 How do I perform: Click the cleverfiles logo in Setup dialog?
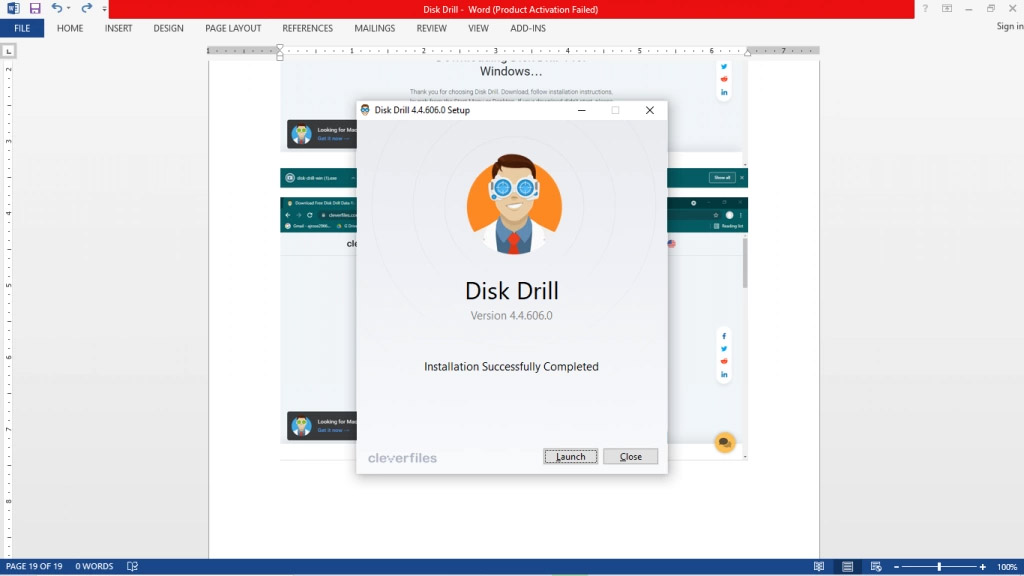[402, 458]
